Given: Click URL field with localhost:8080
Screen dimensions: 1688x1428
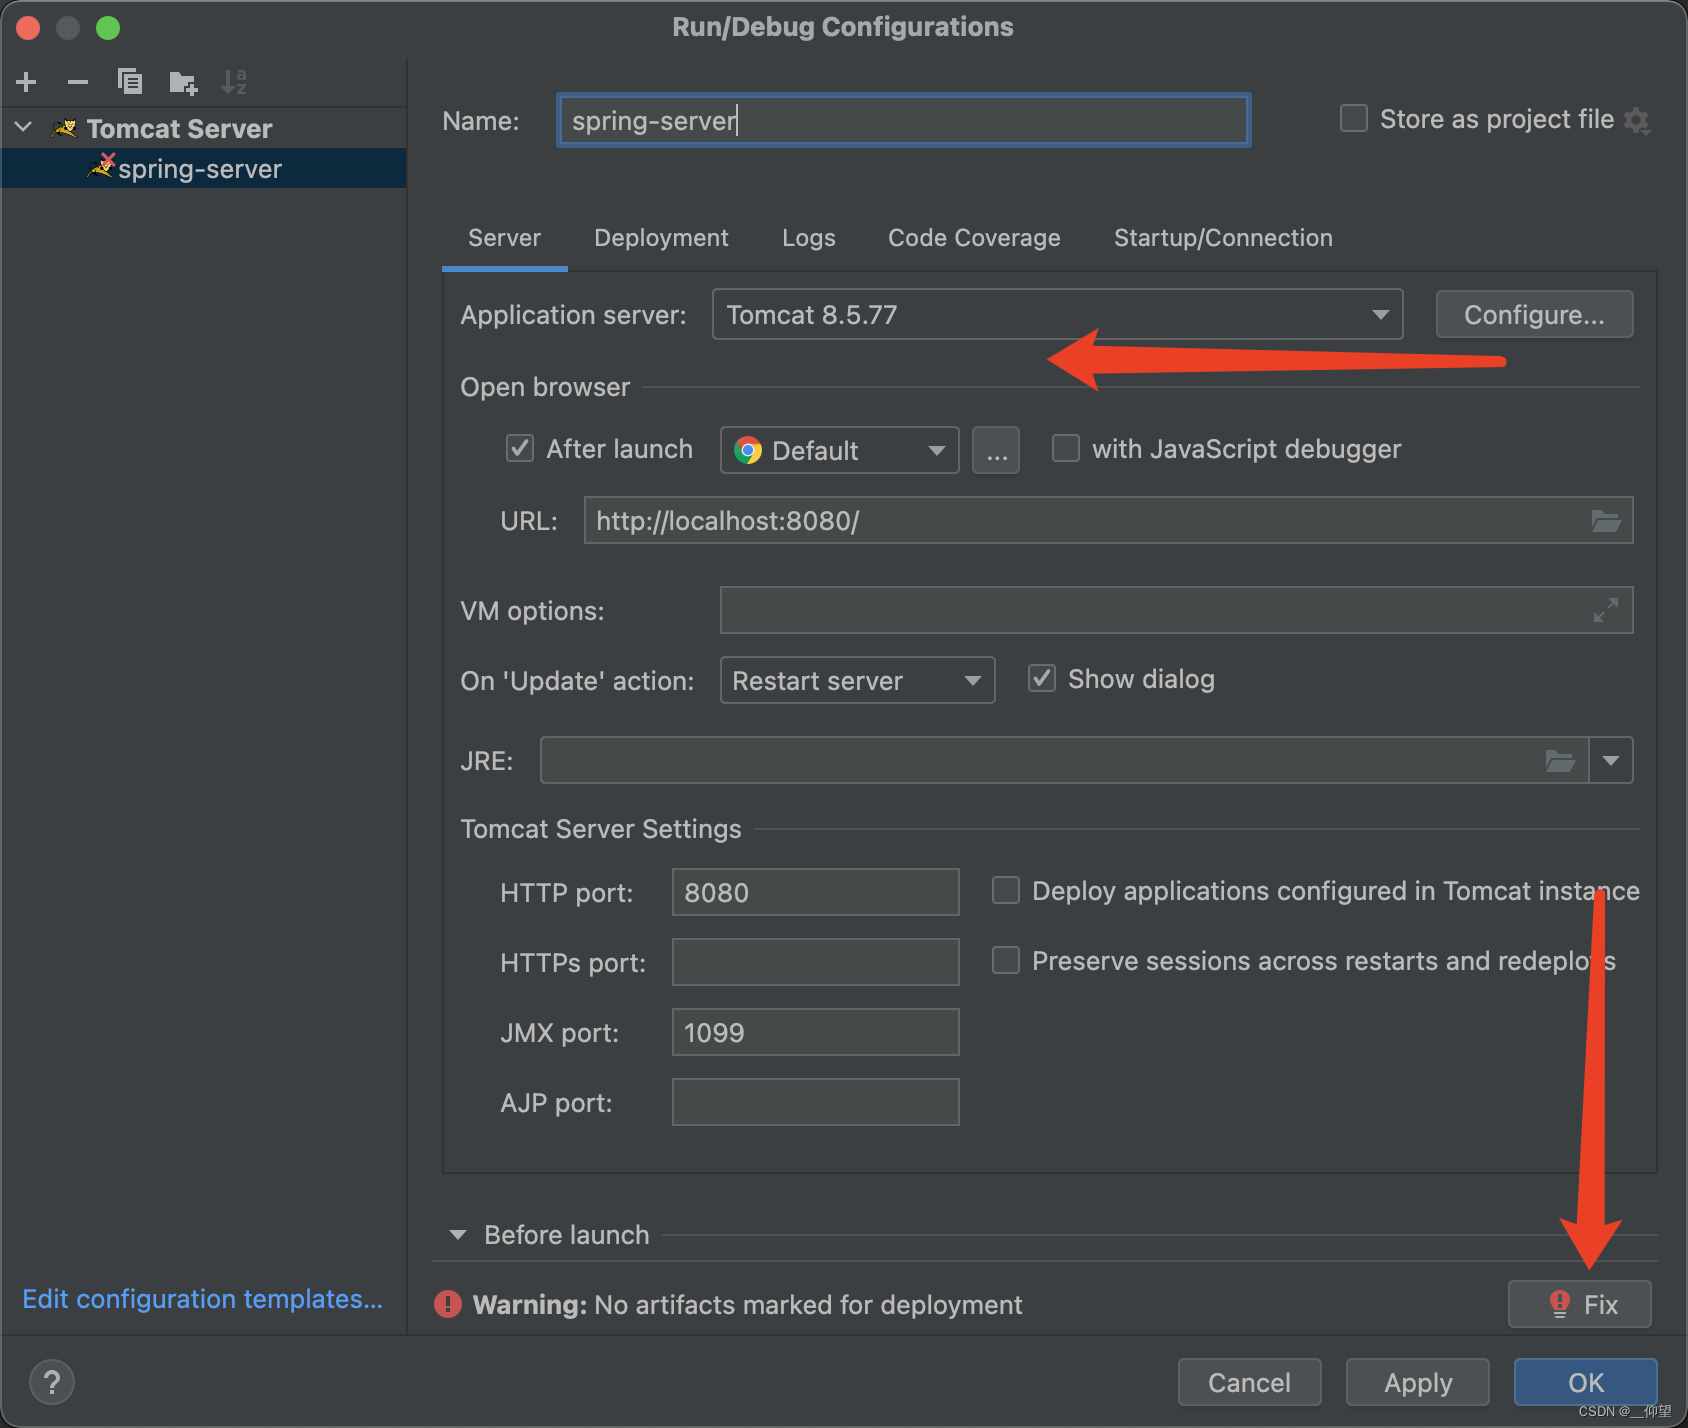Looking at the screenshot, I should 1108,520.
